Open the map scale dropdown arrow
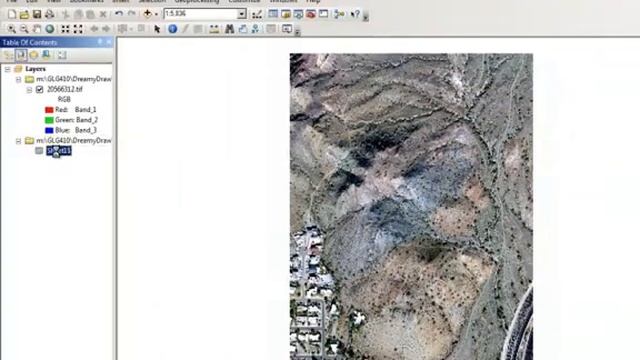Image resolution: width=640 pixels, height=360 pixels. pyautogui.click(x=242, y=14)
